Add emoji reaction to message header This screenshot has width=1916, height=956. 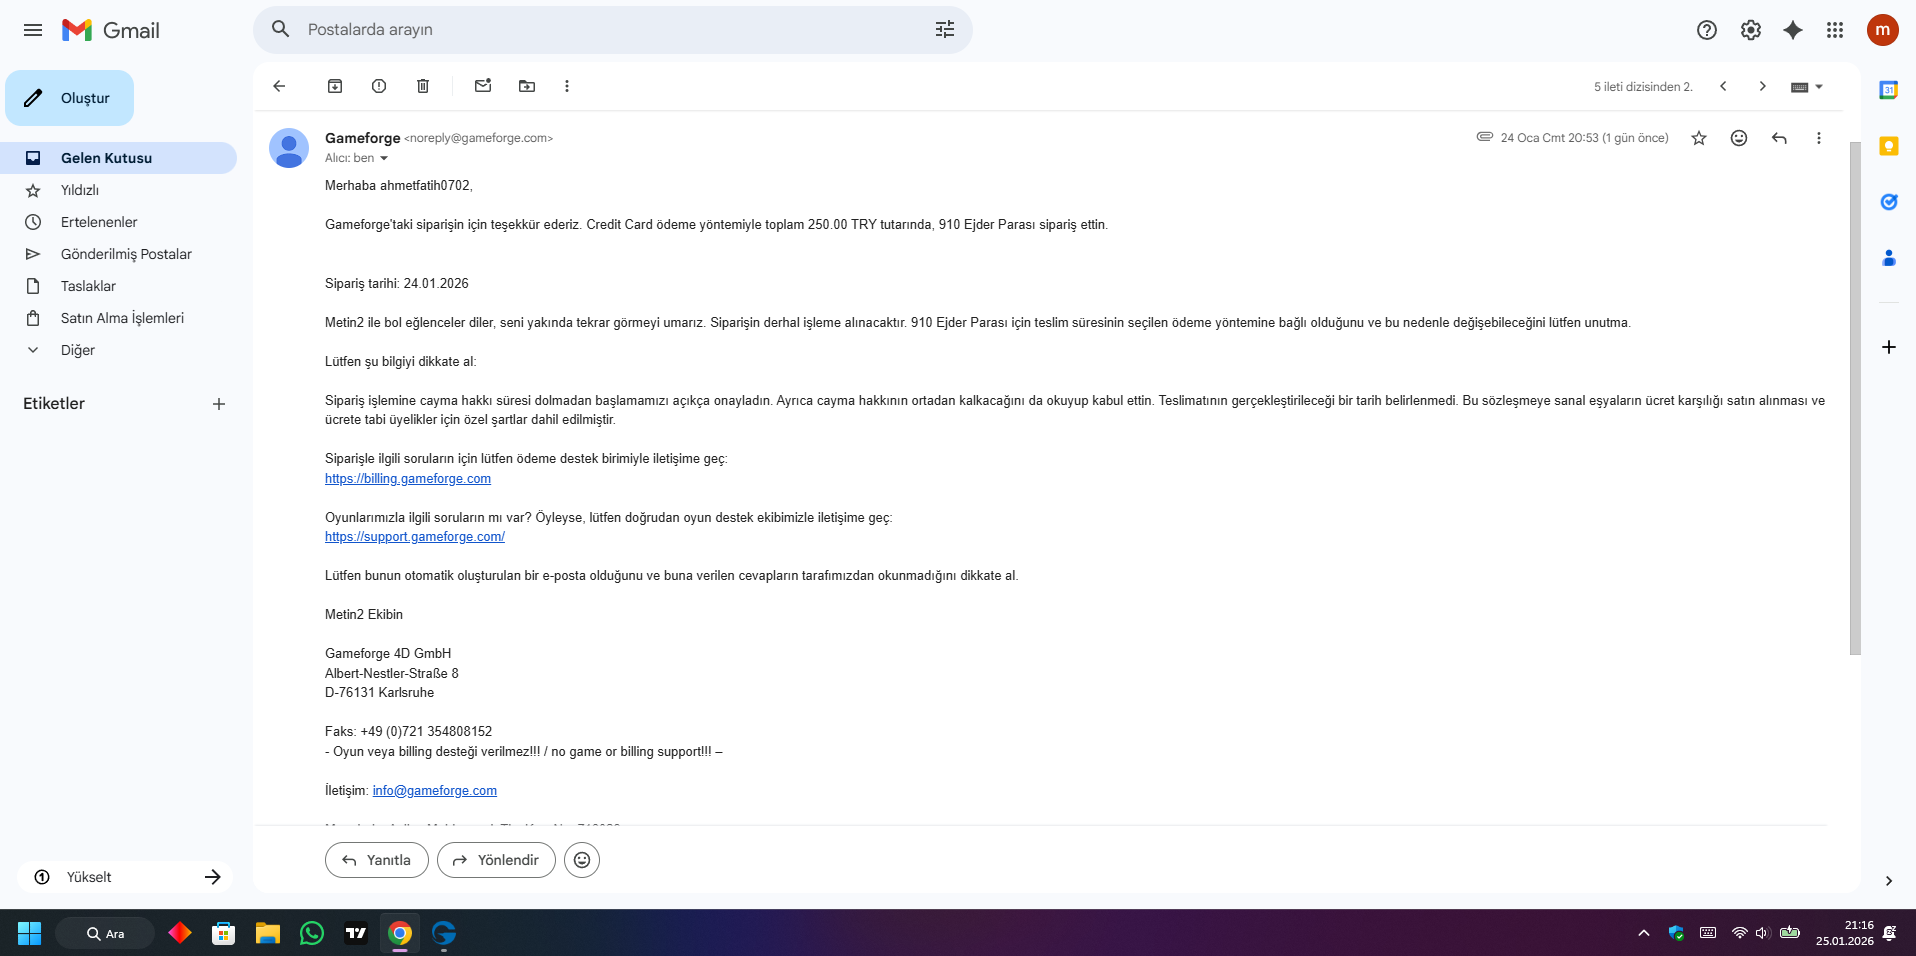point(1739,138)
